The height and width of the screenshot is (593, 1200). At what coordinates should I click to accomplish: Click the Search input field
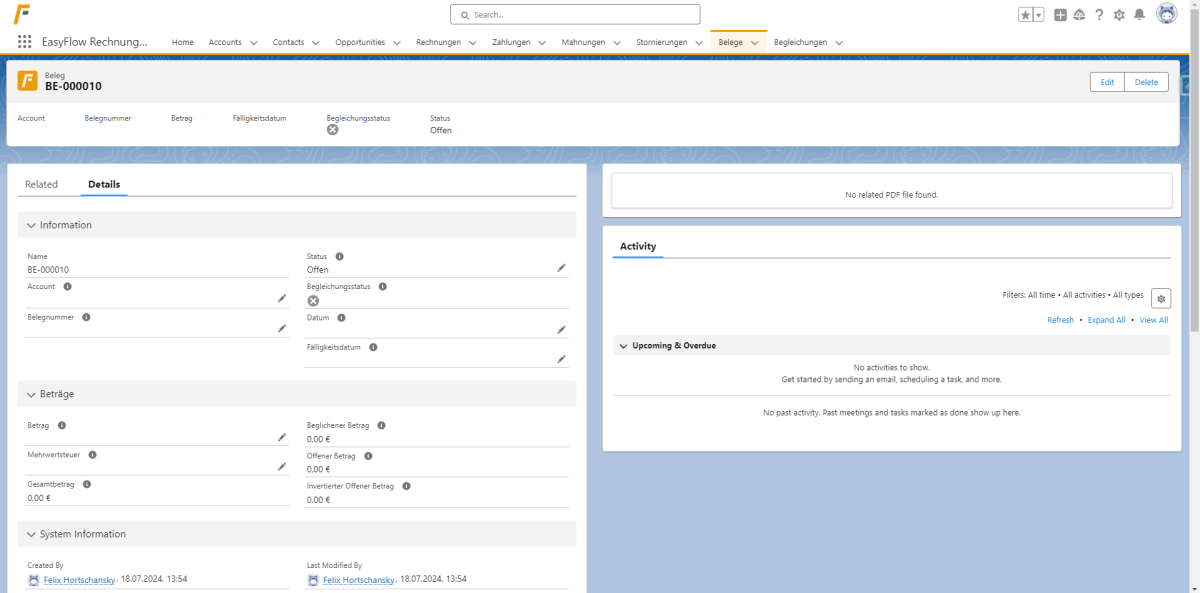pos(575,14)
